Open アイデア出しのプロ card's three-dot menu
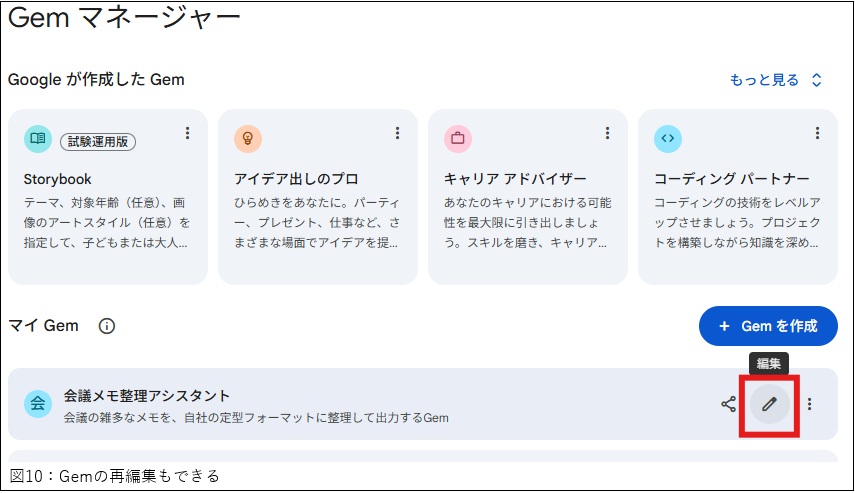 [x=397, y=133]
